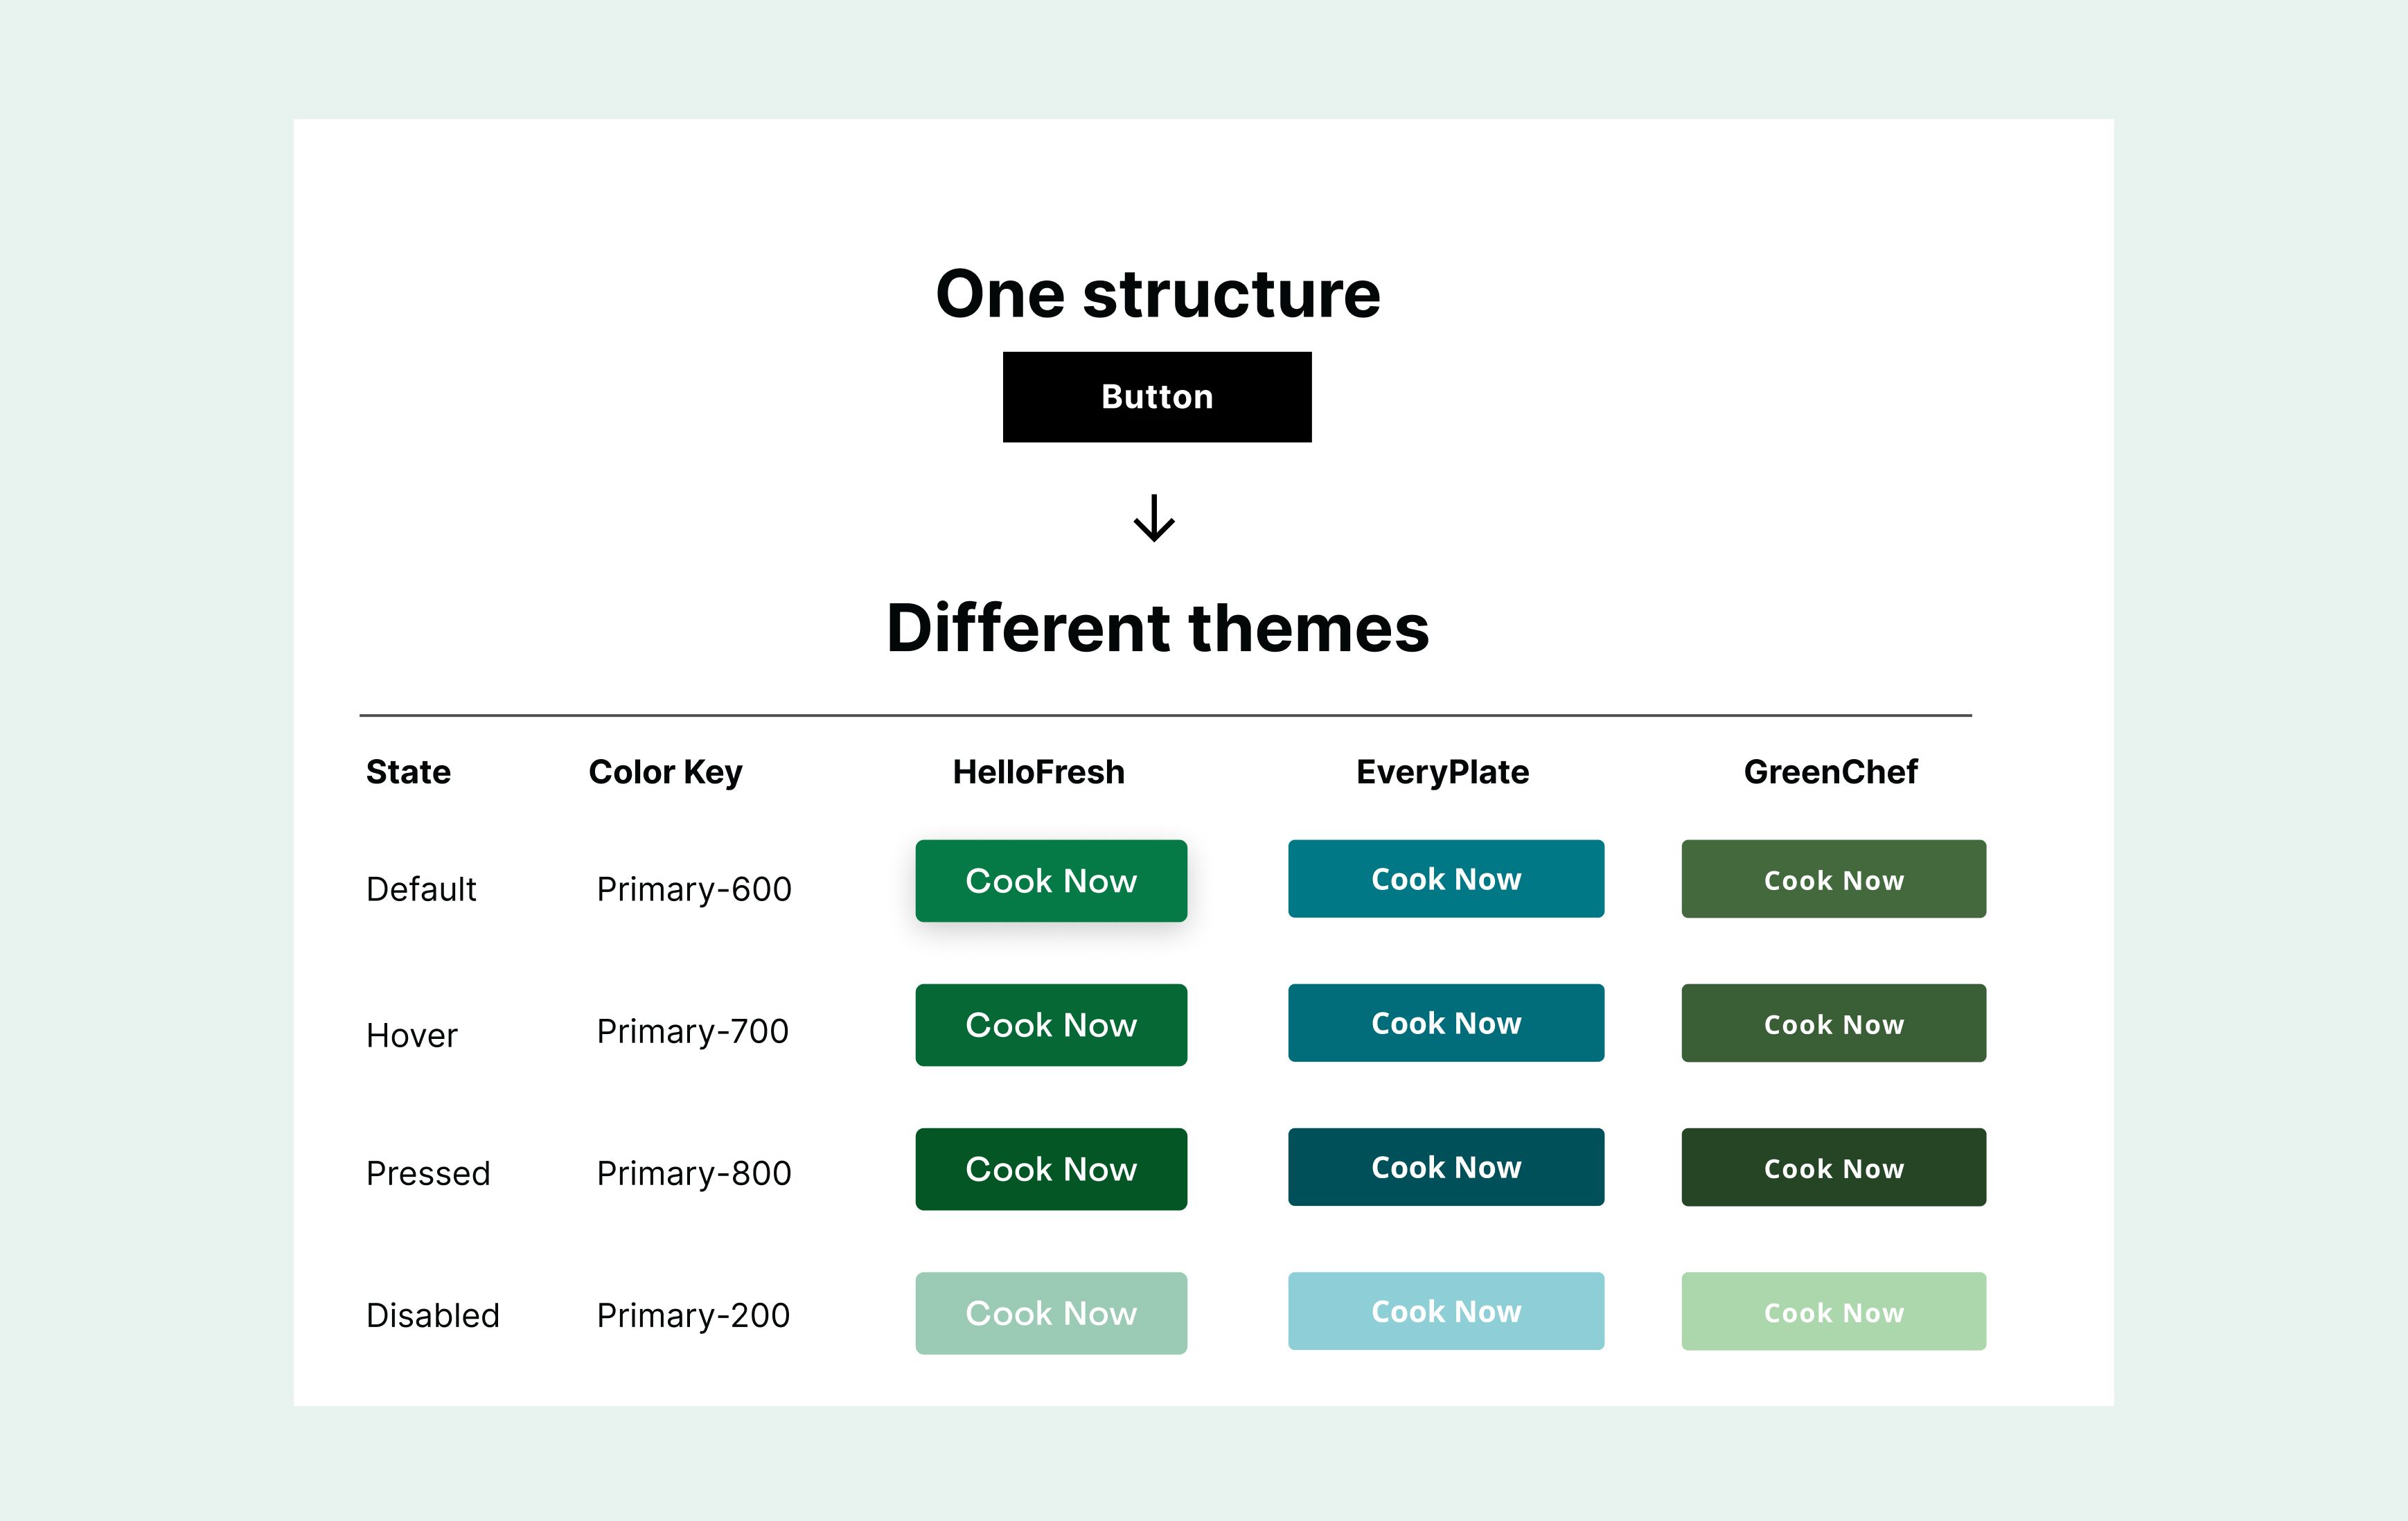
Task: Click HelloFresh Pressed Cook Now button
Action: pyautogui.click(x=1051, y=1169)
